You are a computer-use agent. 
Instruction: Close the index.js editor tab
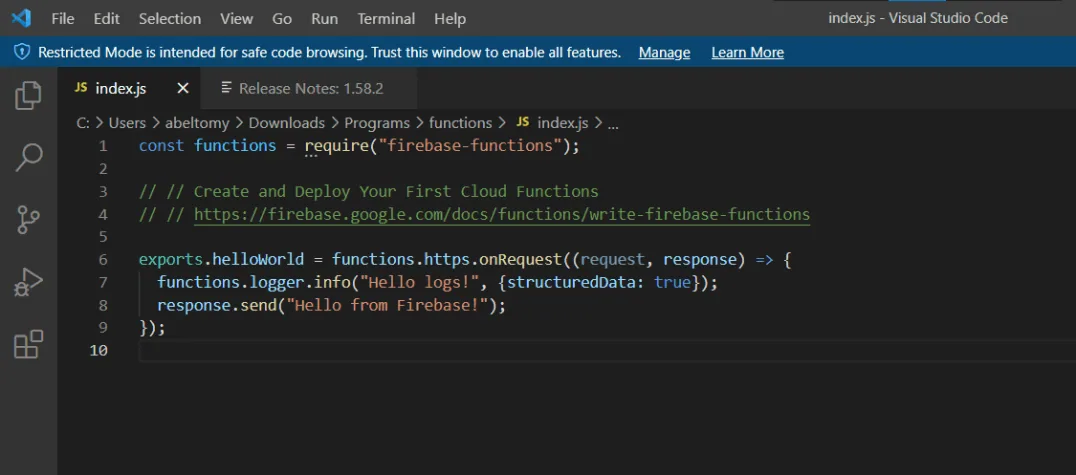[x=183, y=88]
